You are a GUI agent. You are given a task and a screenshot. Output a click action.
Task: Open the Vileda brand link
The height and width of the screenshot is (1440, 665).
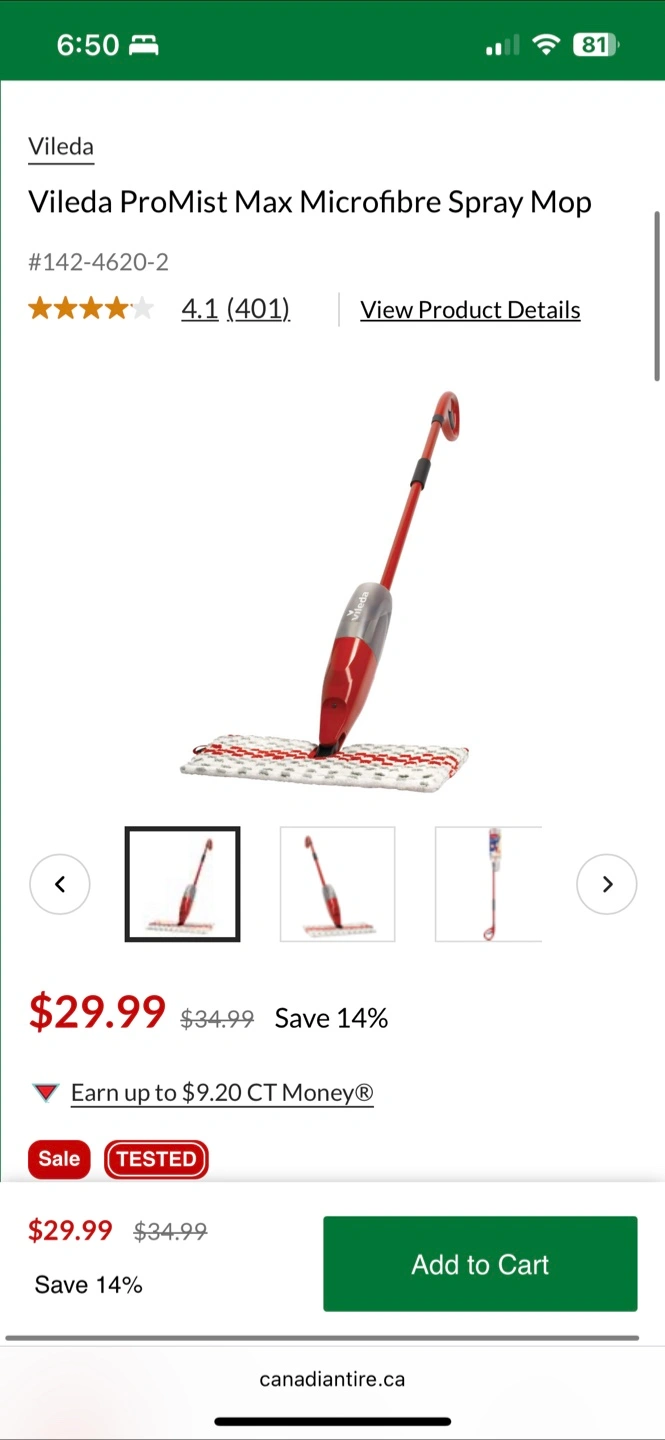(x=61, y=147)
